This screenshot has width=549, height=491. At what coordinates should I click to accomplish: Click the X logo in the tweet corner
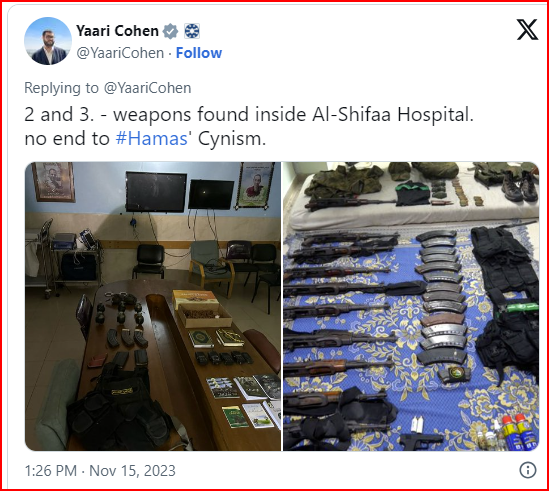tap(527, 29)
